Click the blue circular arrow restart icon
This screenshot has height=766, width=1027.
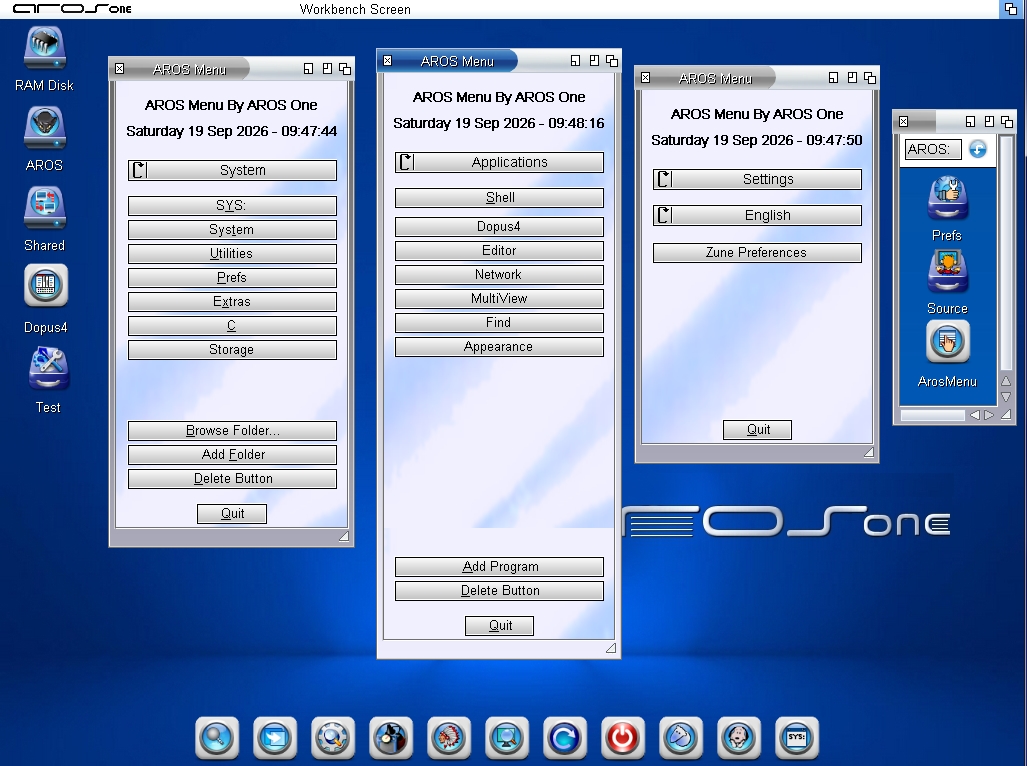coord(565,737)
